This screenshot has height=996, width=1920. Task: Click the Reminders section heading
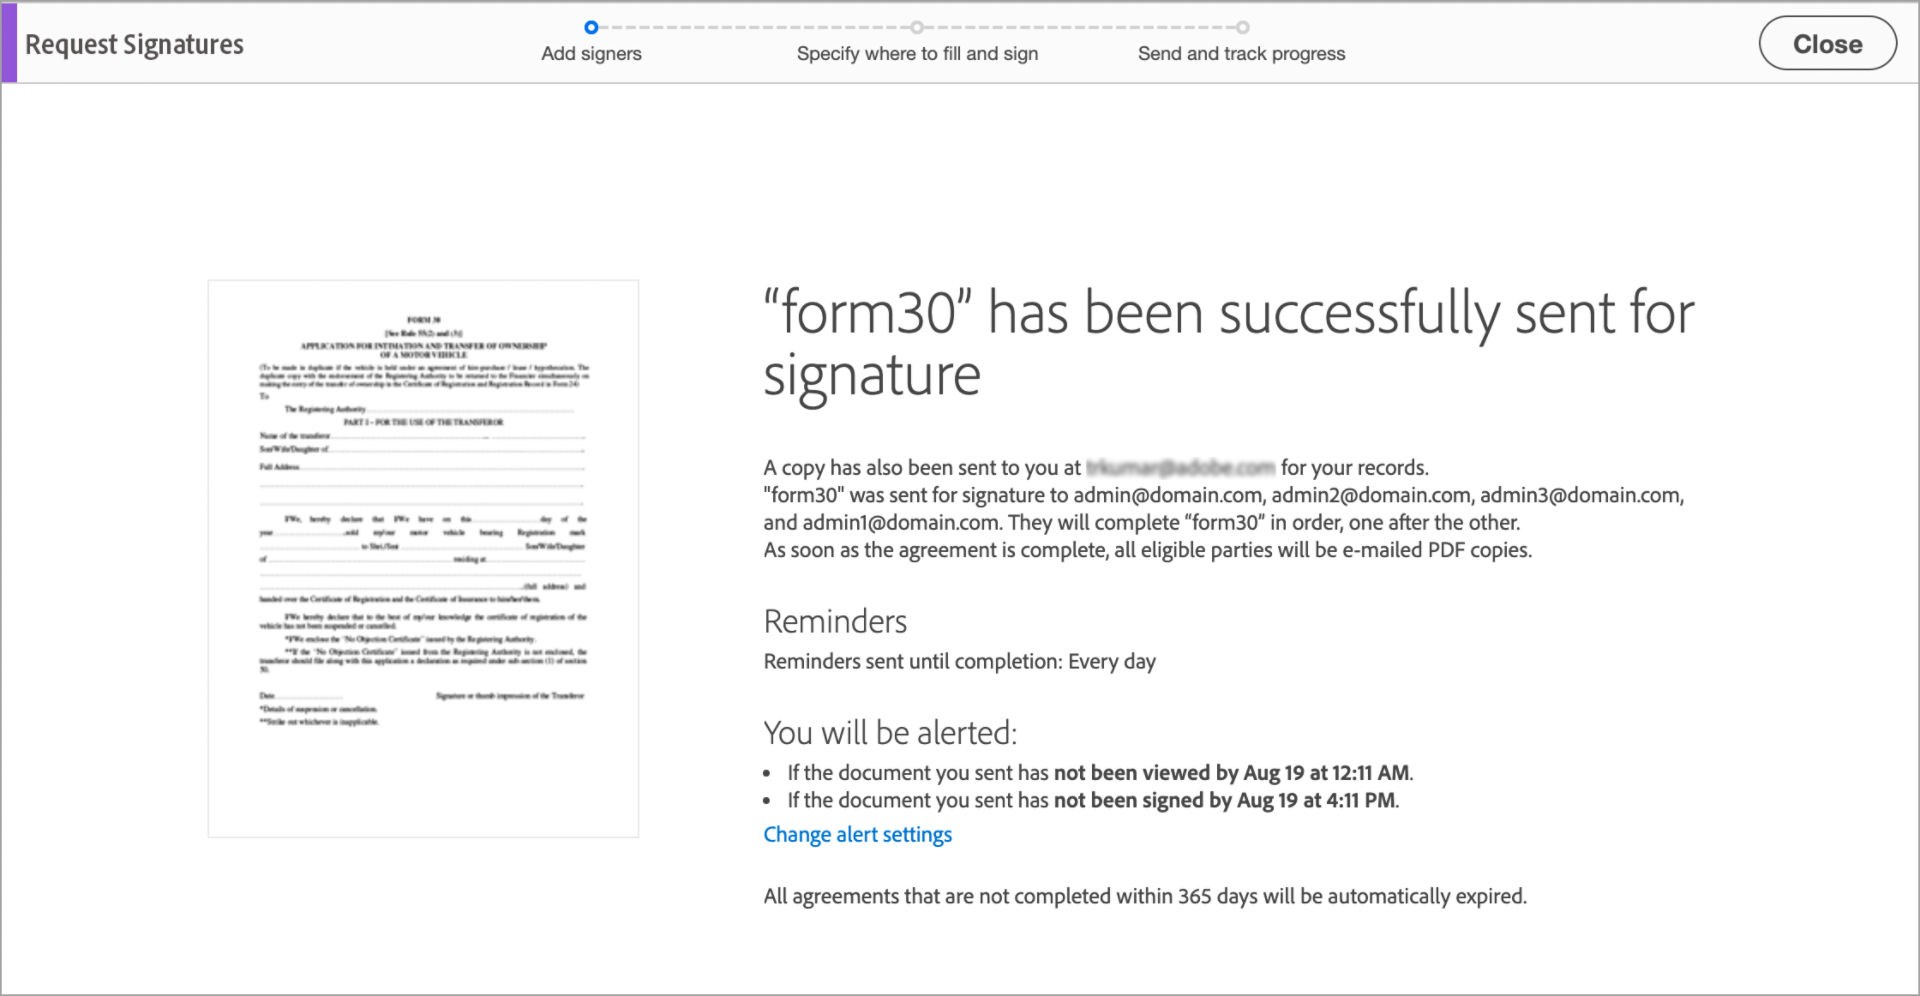pos(835,621)
